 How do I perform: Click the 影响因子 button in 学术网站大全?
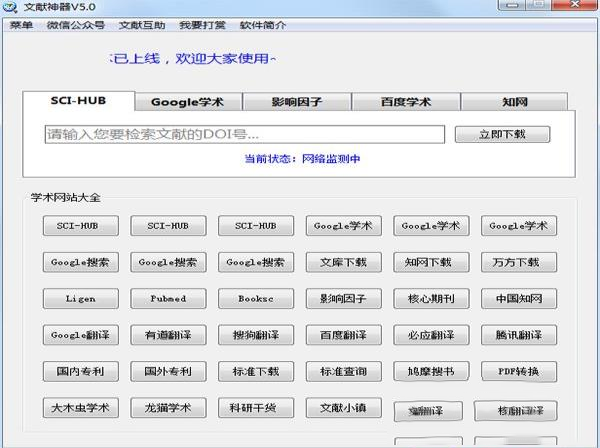344,298
